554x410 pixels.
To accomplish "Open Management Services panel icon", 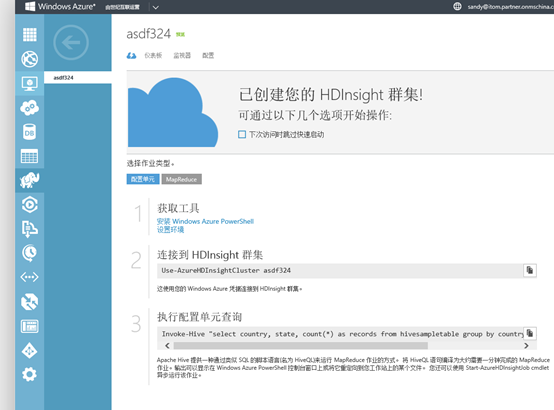I will [x=30, y=326].
